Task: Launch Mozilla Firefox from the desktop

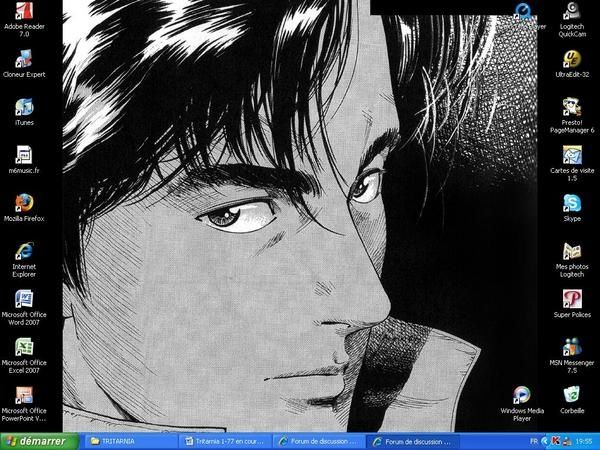Action: tap(24, 208)
